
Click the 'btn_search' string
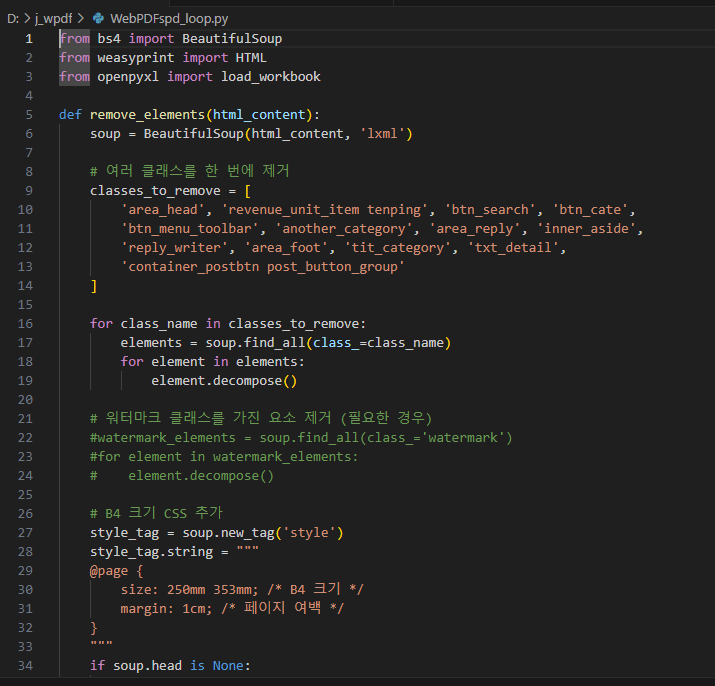[490, 210]
